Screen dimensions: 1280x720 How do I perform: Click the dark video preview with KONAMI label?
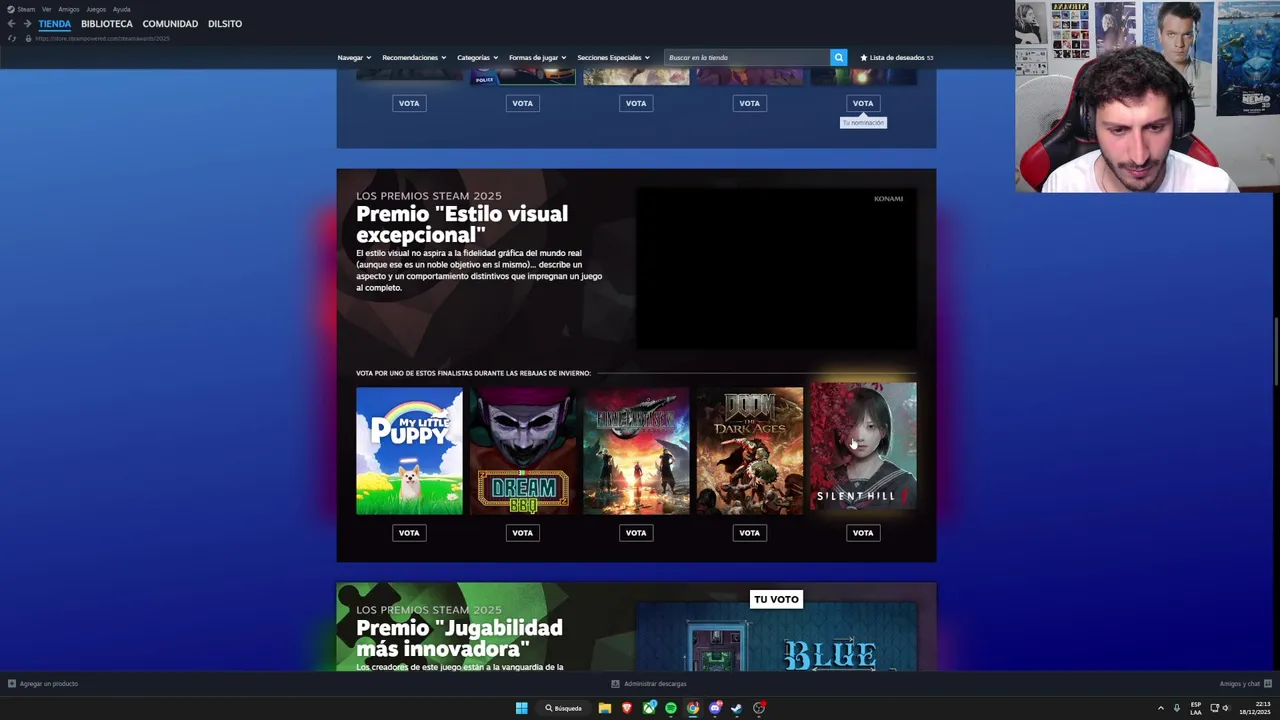pyautogui.click(x=777, y=269)
